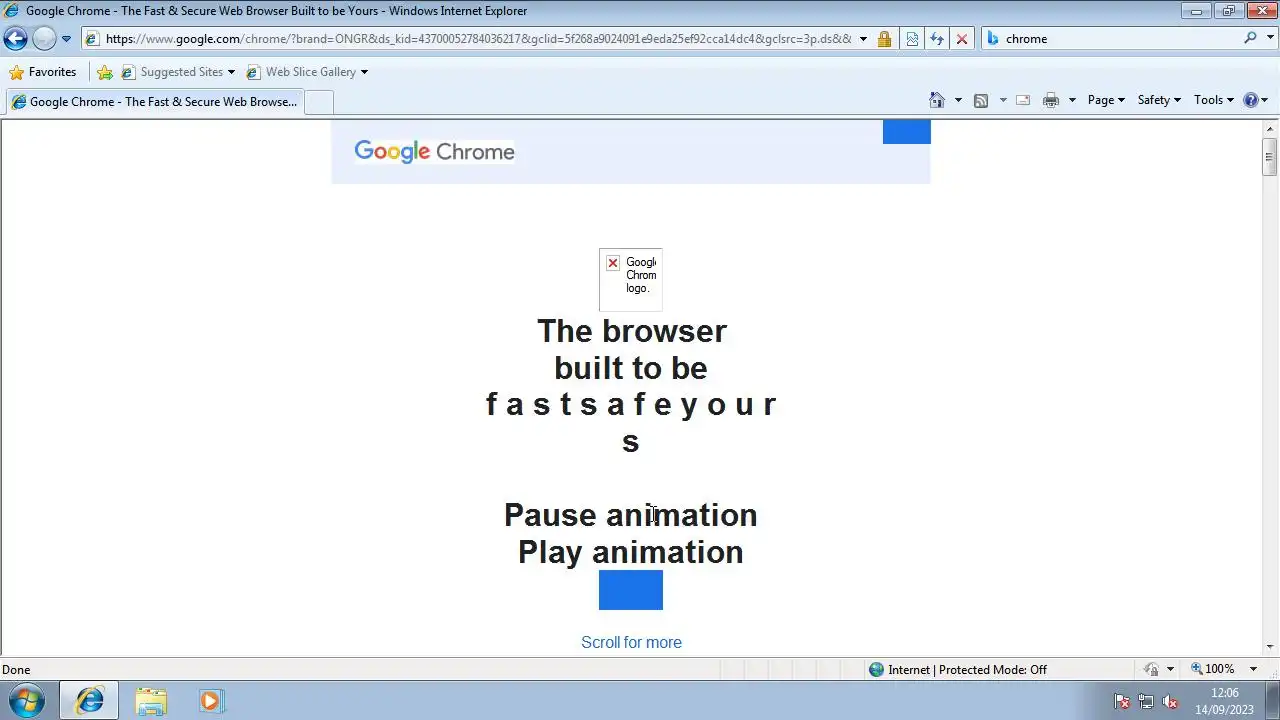Click the blue button in page header
The image size is (1280, 720).
pos(907,132)
